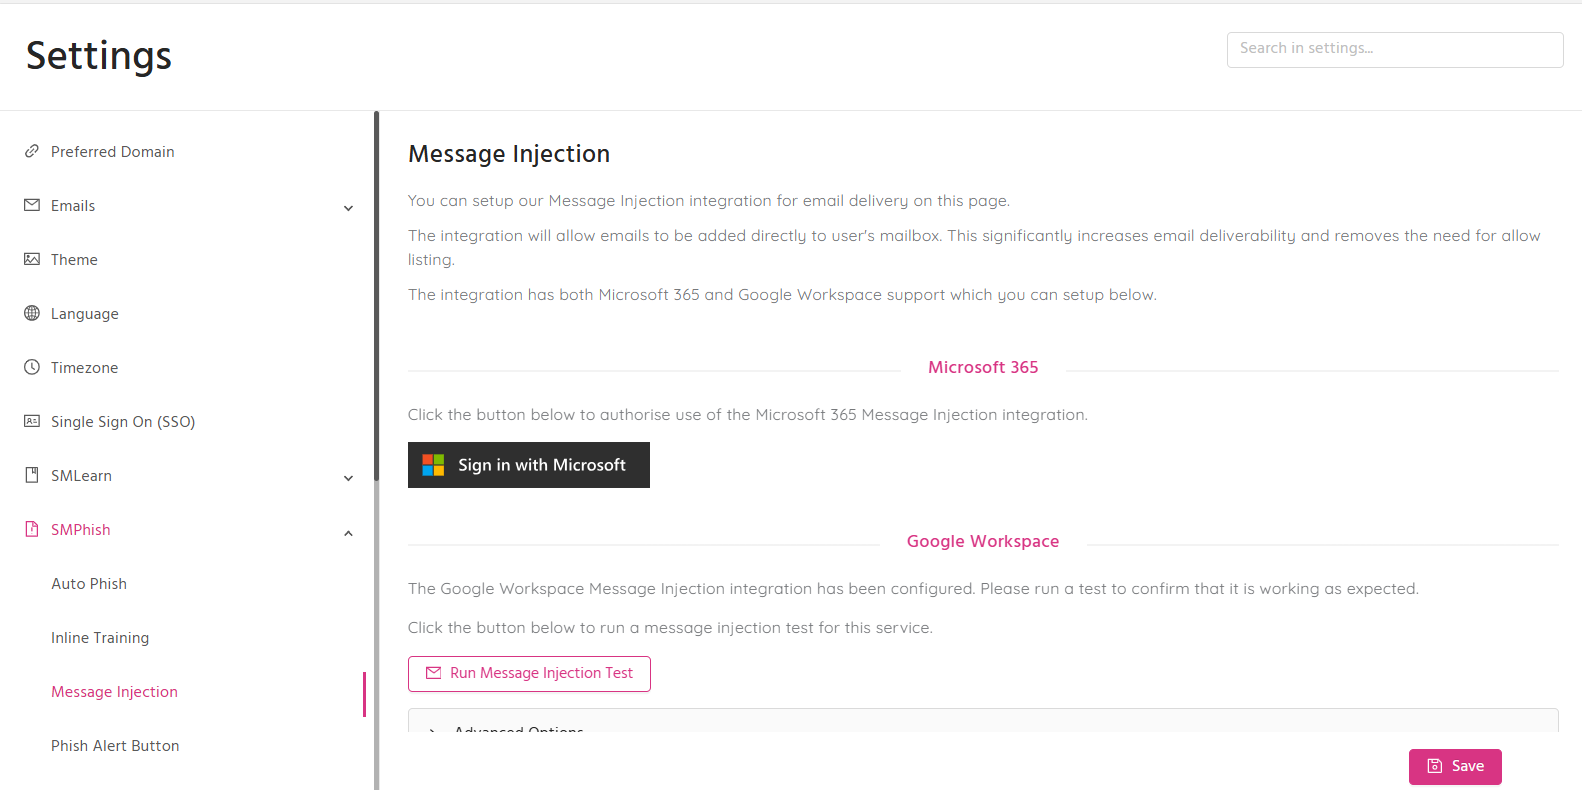Click the sidebar vertical scrollbar
The height and width of the screenshot is (790, 1582).
[x=377, y=295]
